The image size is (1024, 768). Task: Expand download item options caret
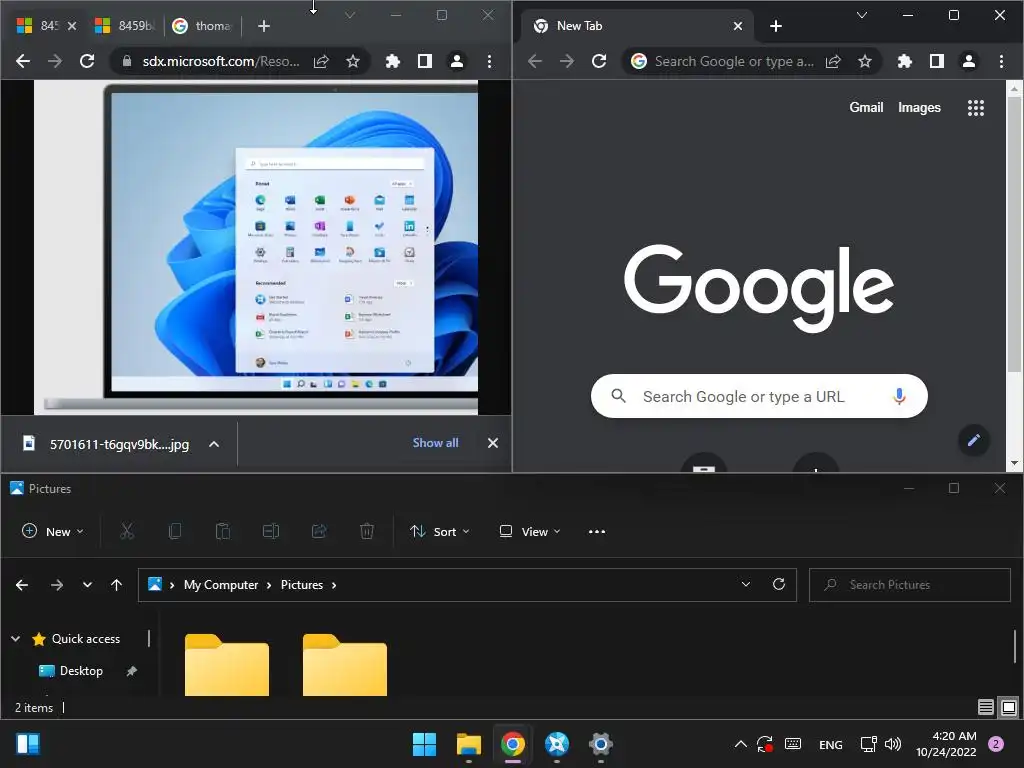click(214, 444)
